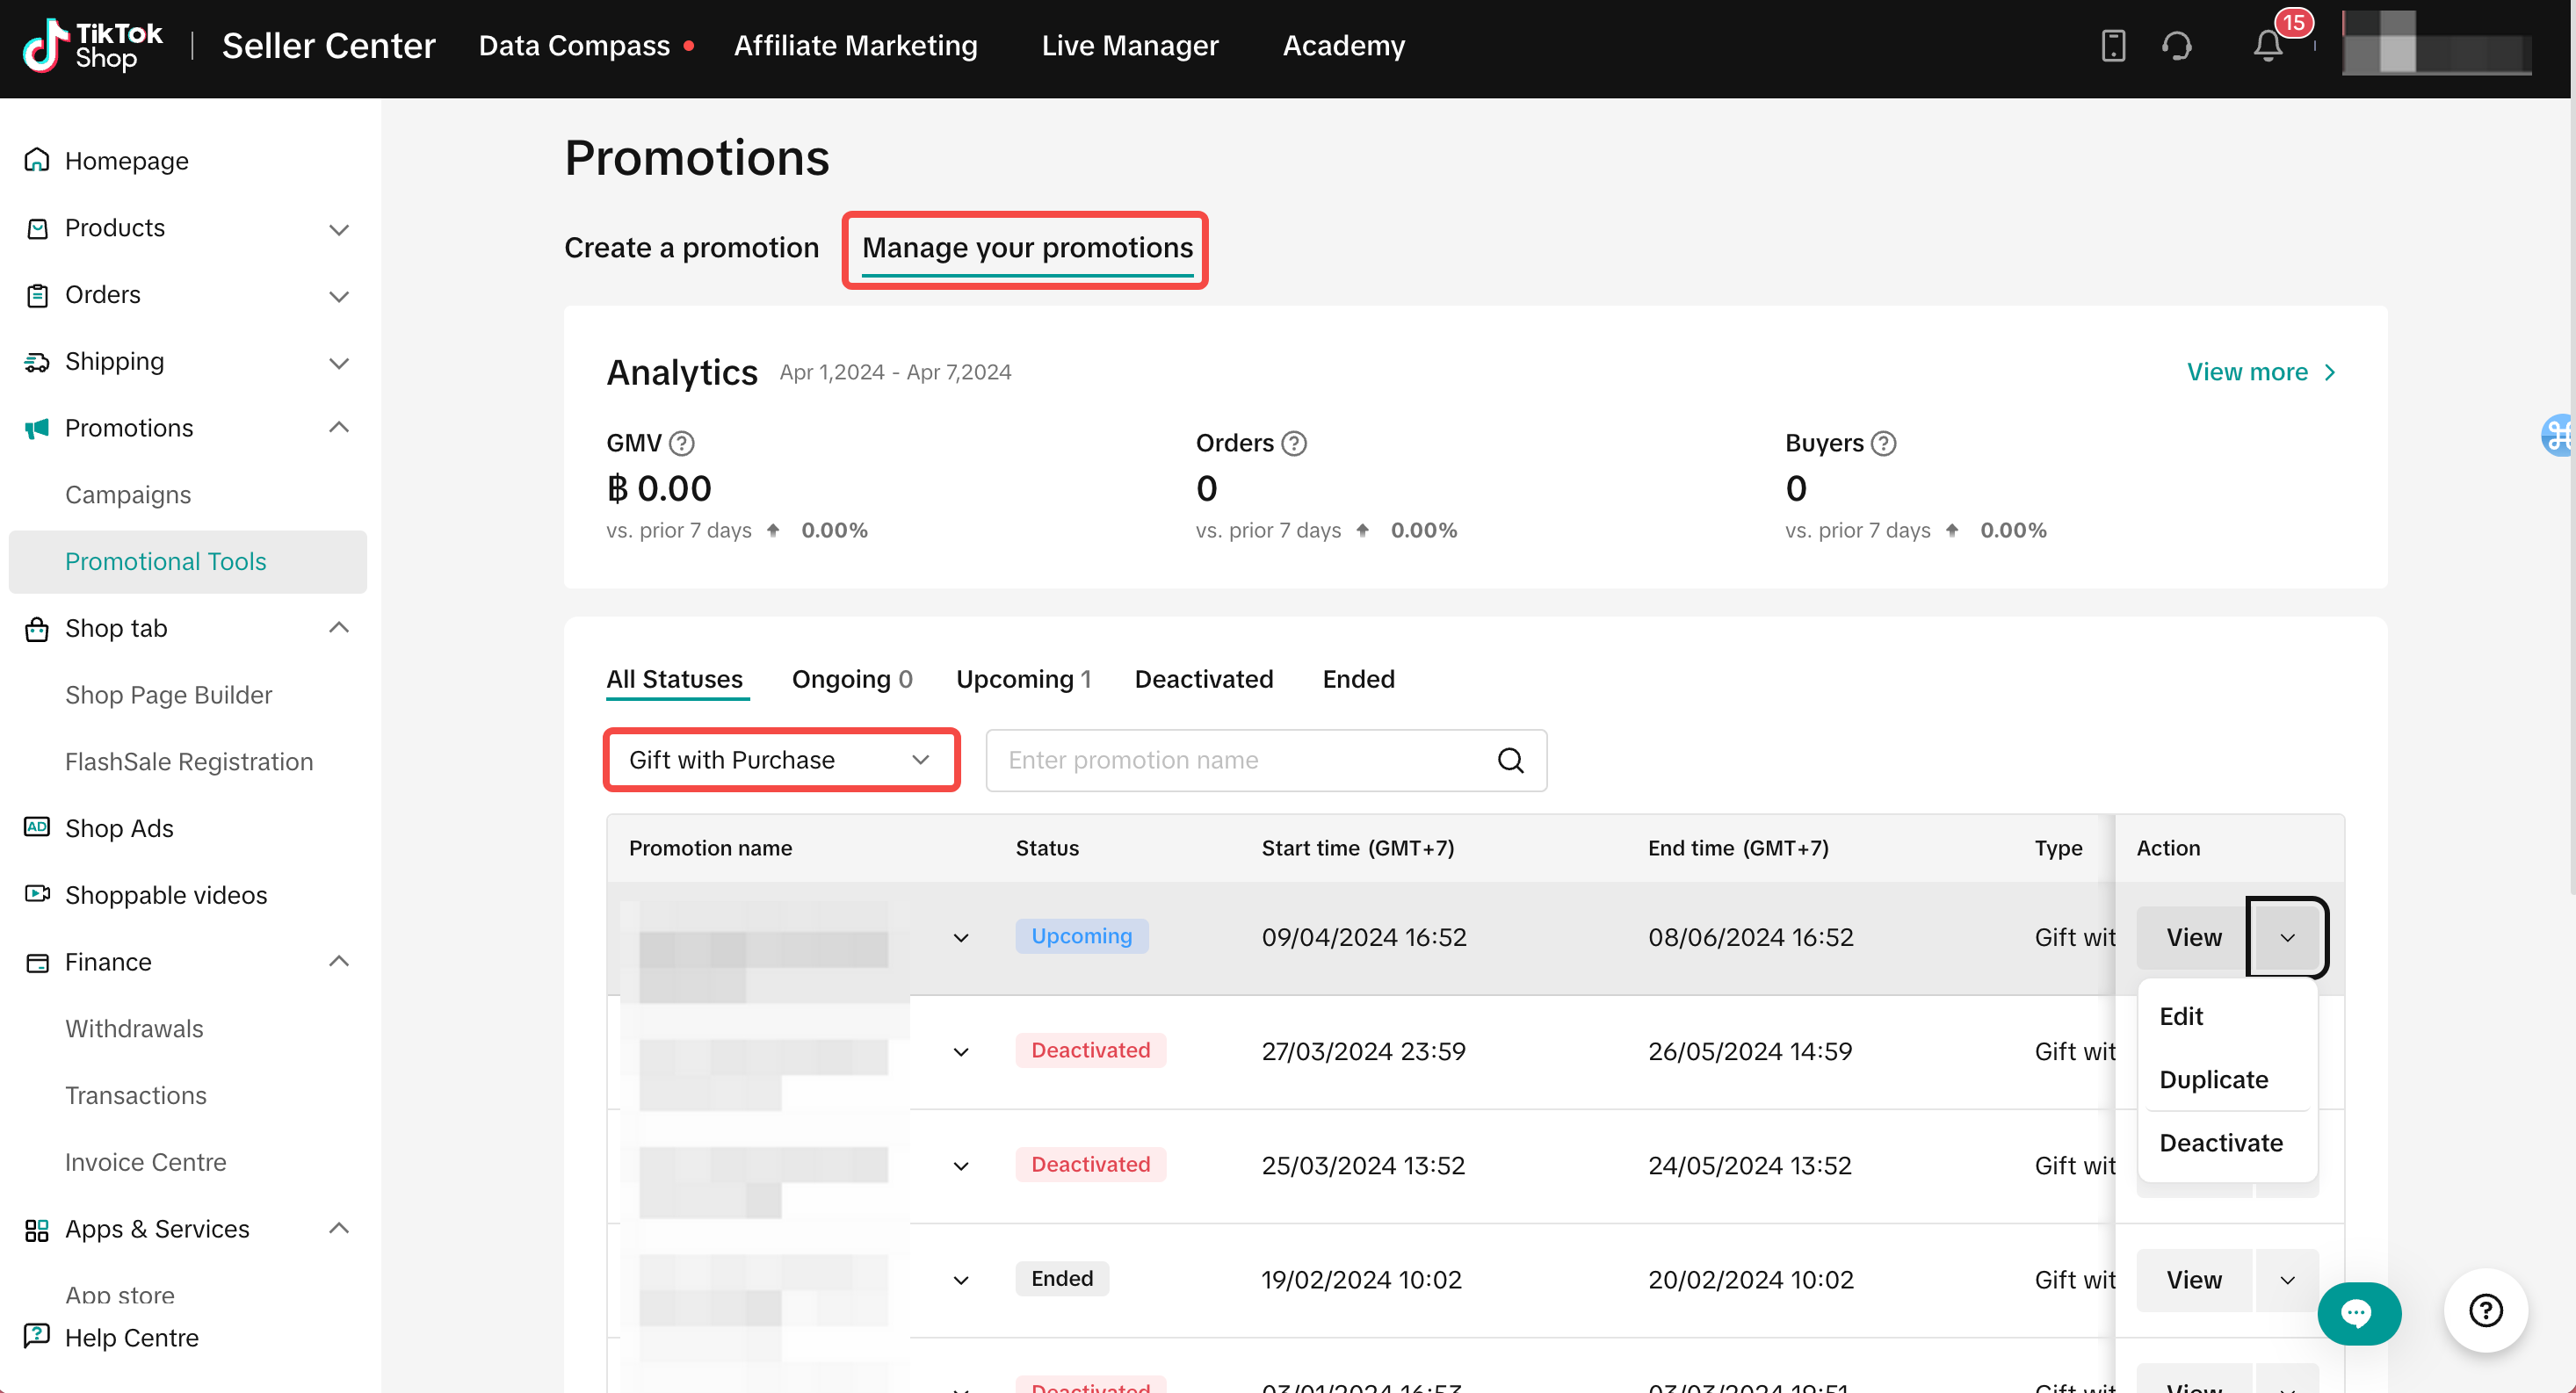The width and height of the screenshot is (2576, 1393).
Task: Open the Gift with Purchase type dropdown
Action: (x=781, y=760)
